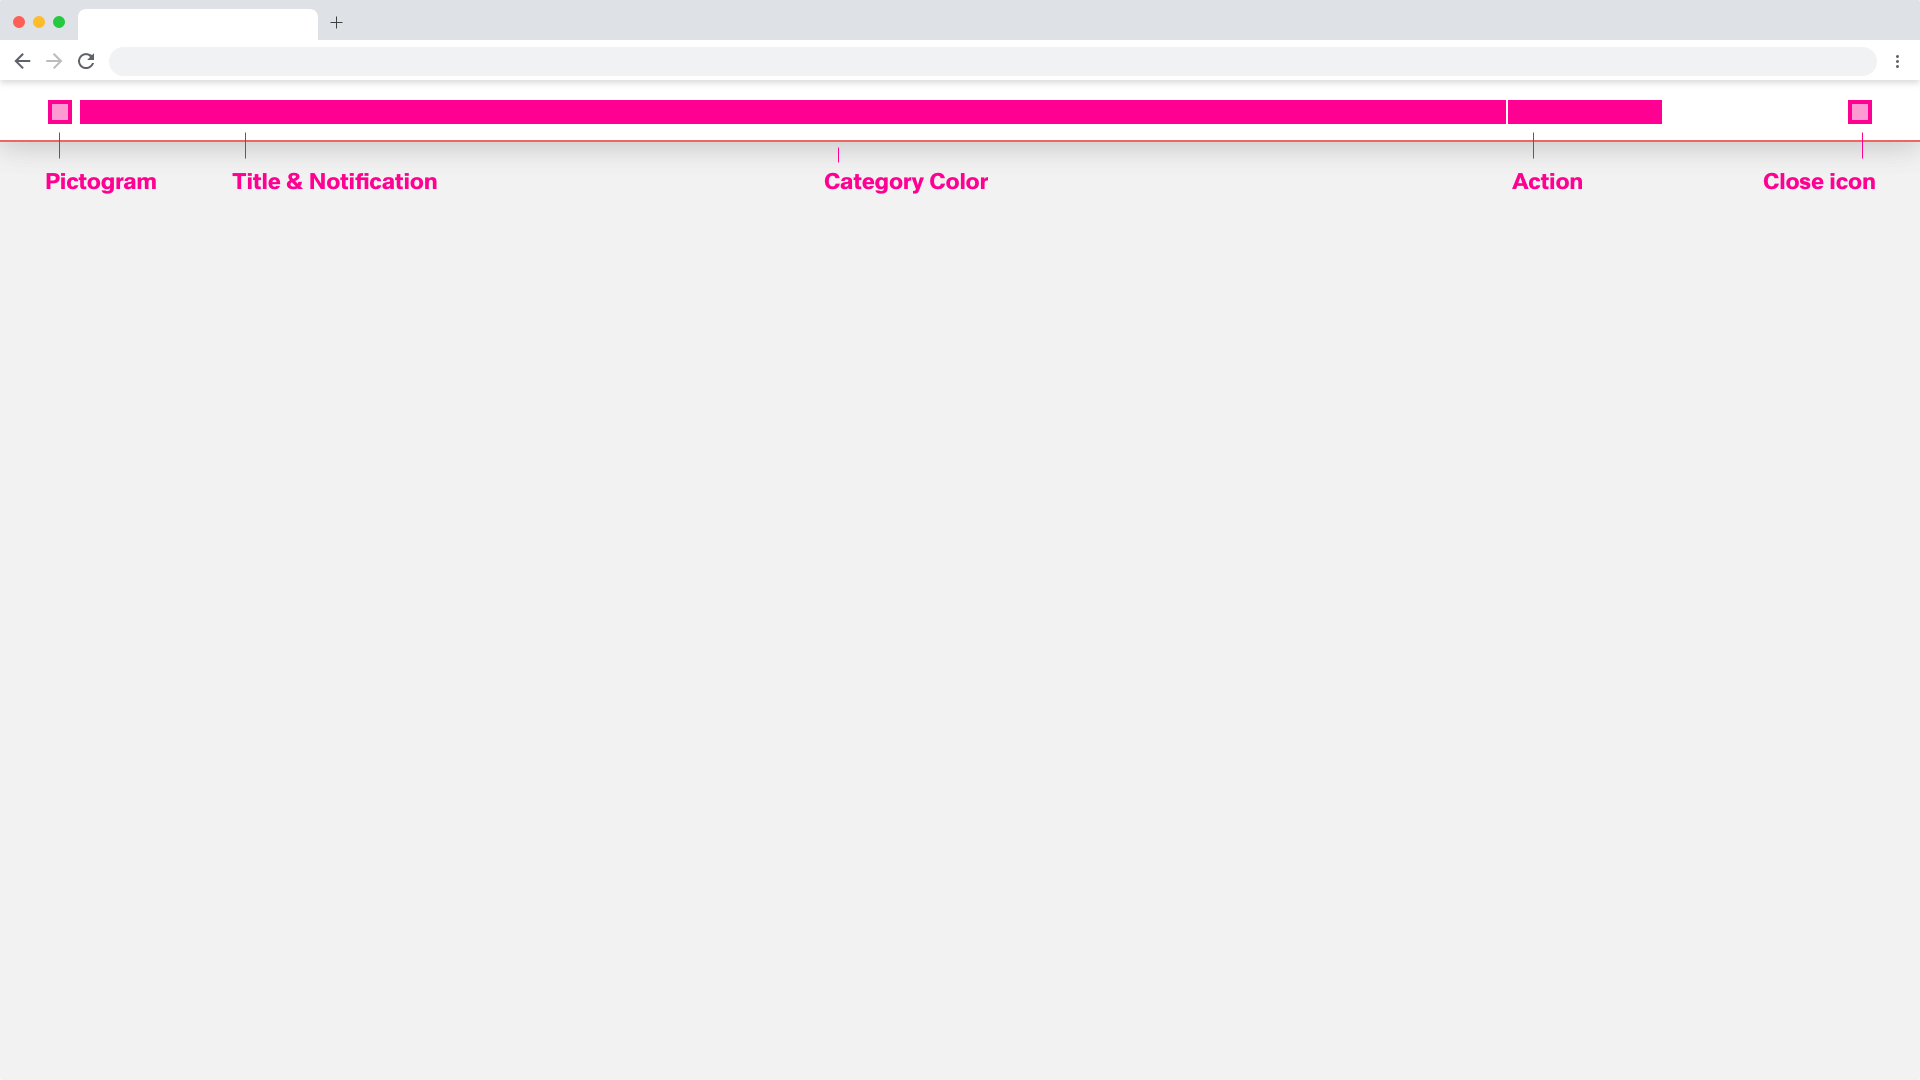Click the "Action" label text
This screenshot has height=1080, width=1920.
[1547, 182]
